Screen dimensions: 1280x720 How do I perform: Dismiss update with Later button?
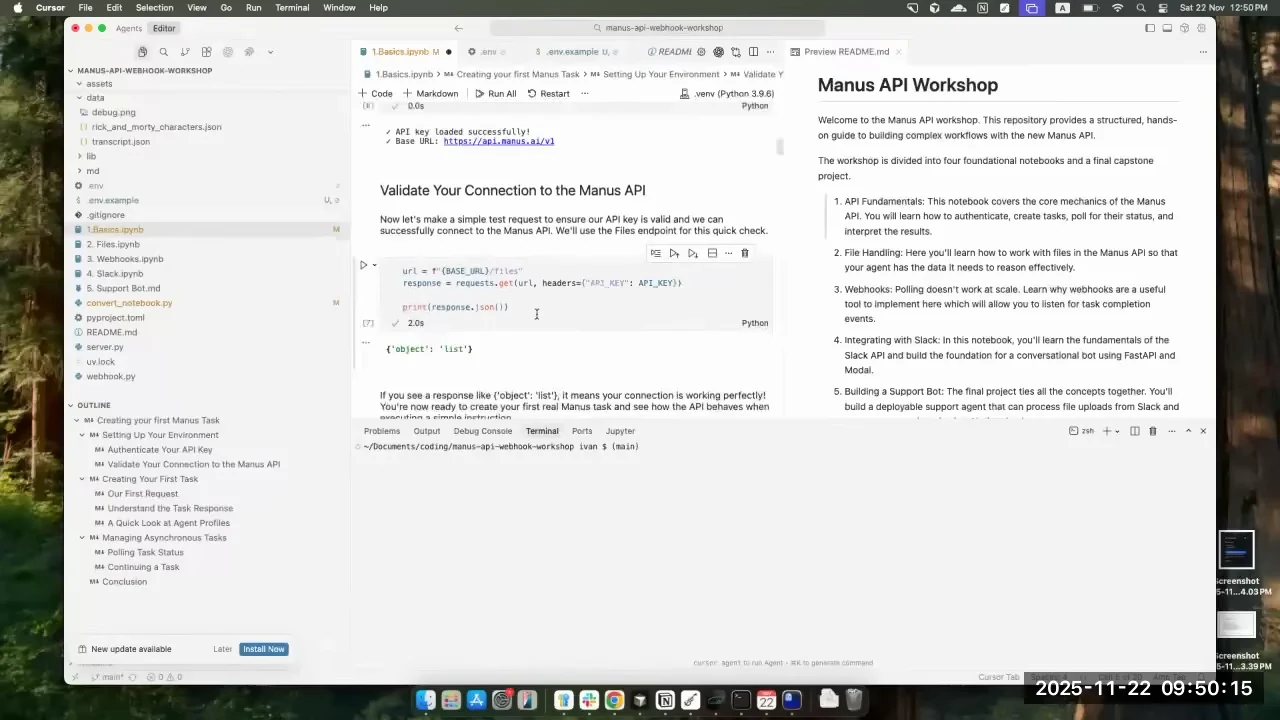(222, 649)
